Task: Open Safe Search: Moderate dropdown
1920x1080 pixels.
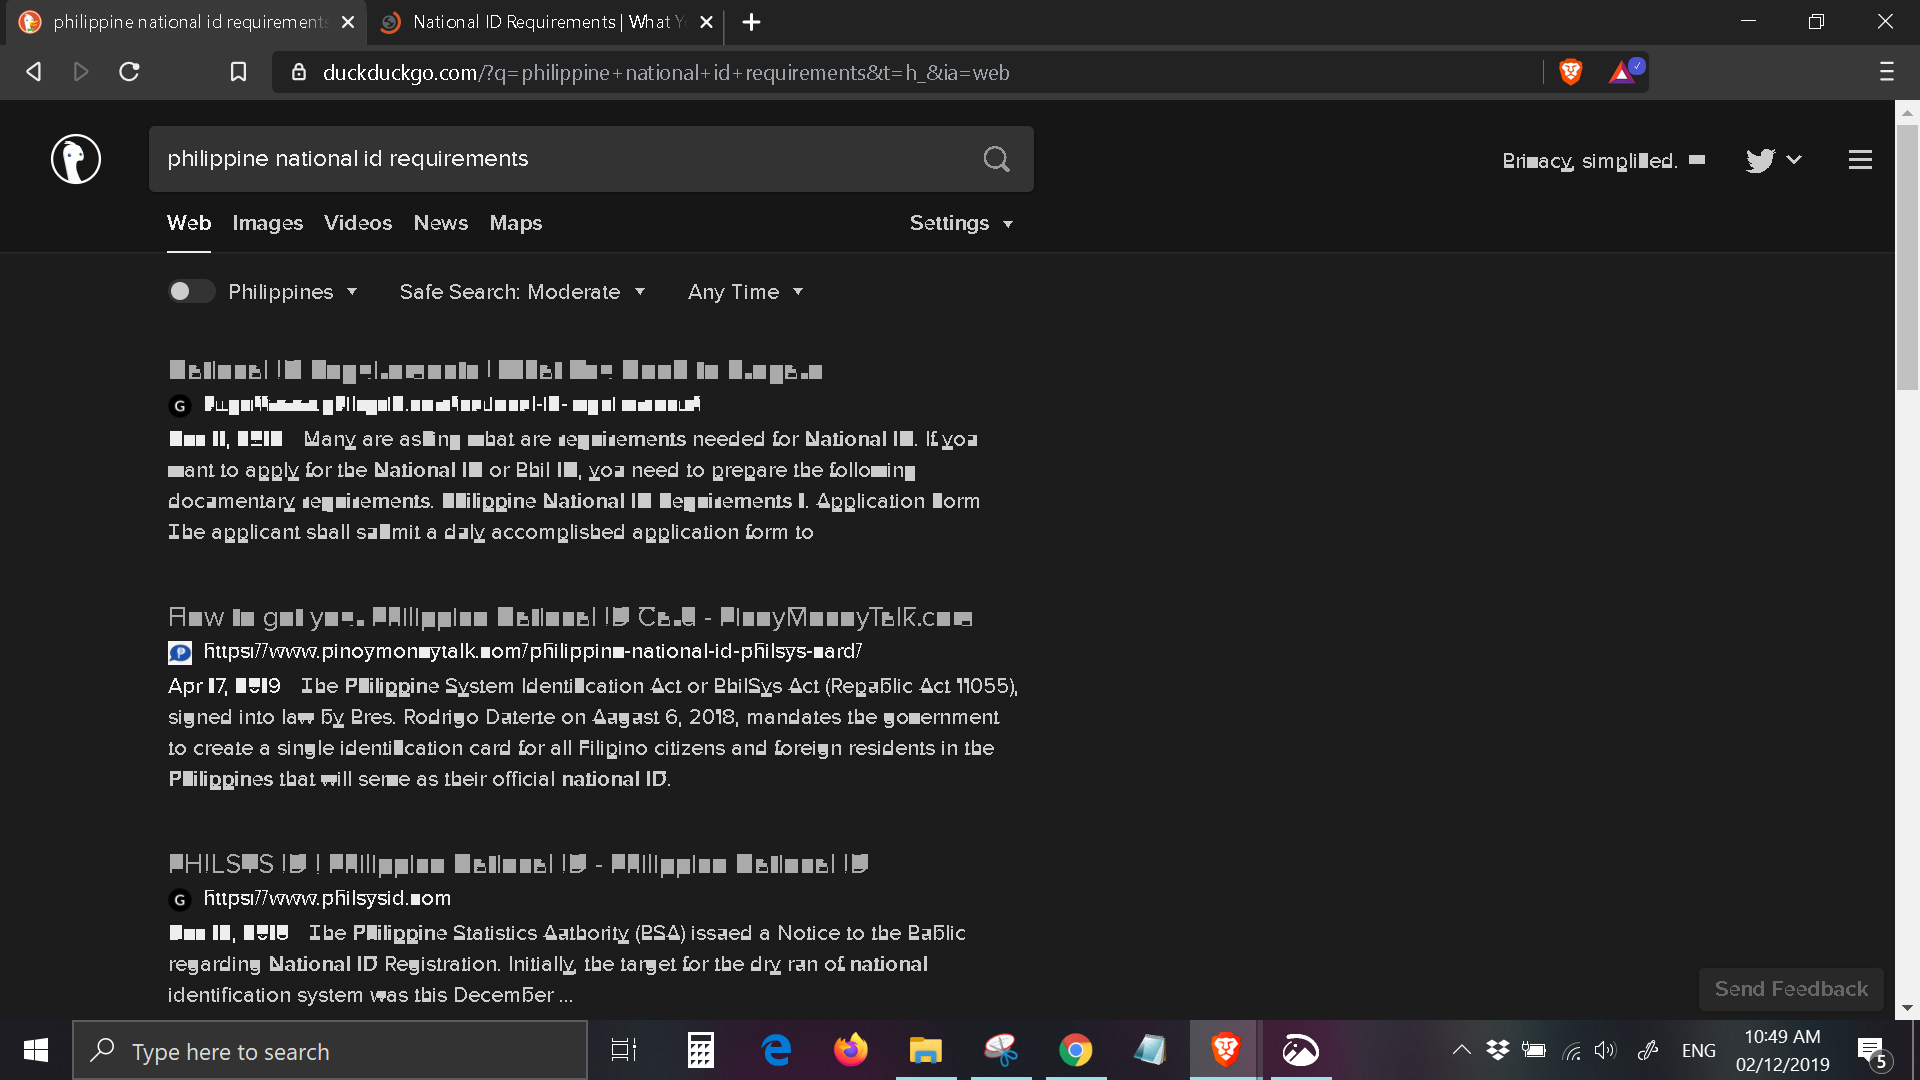Action: [x=521, y=292]
